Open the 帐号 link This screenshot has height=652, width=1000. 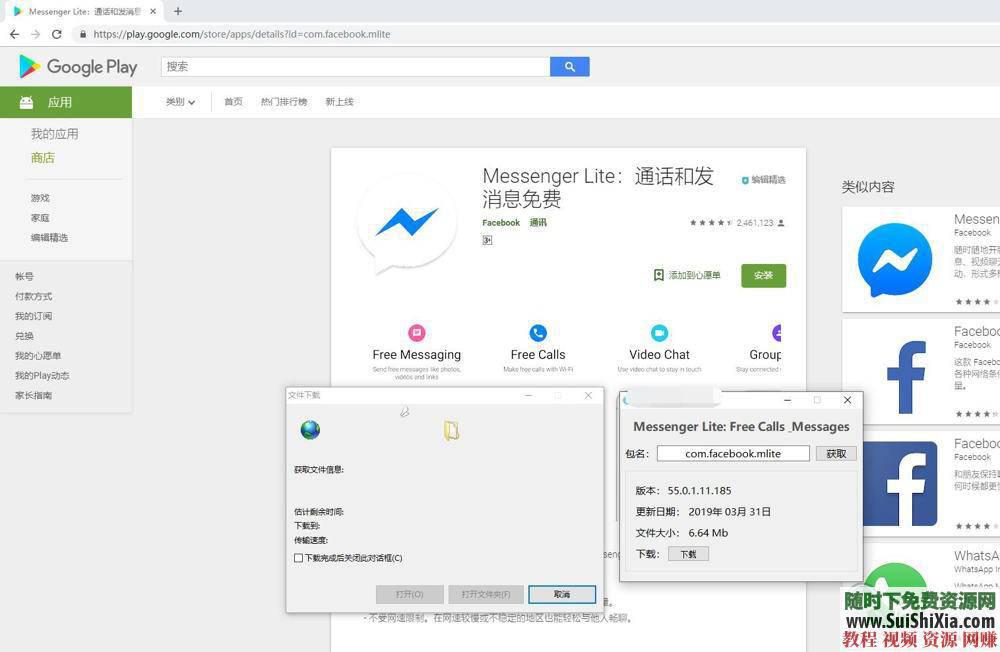[x=24, y=276]
